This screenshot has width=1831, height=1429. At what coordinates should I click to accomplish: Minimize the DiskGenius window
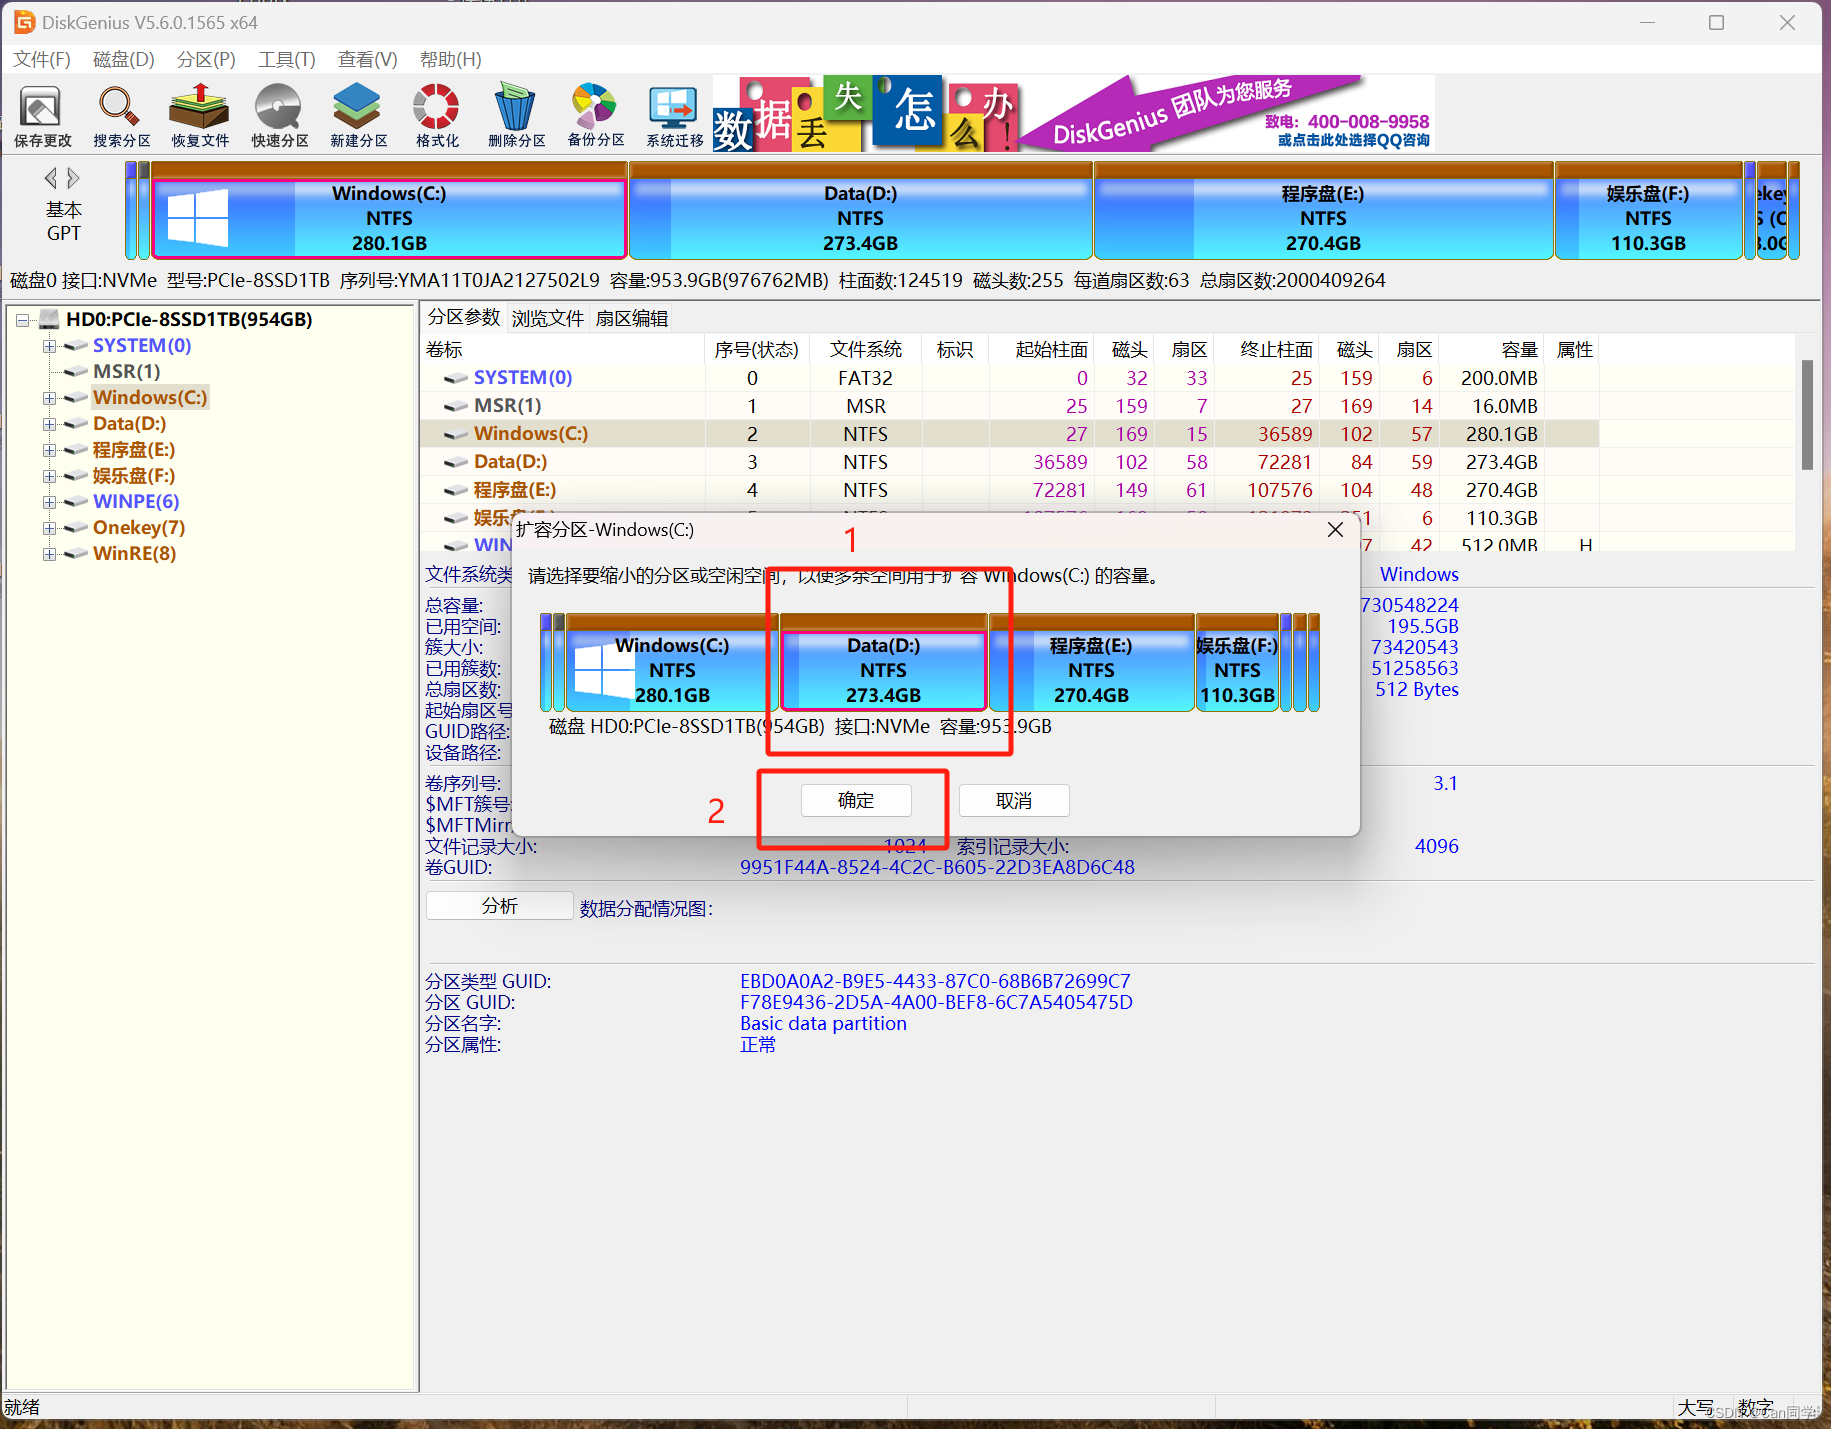1648,22
